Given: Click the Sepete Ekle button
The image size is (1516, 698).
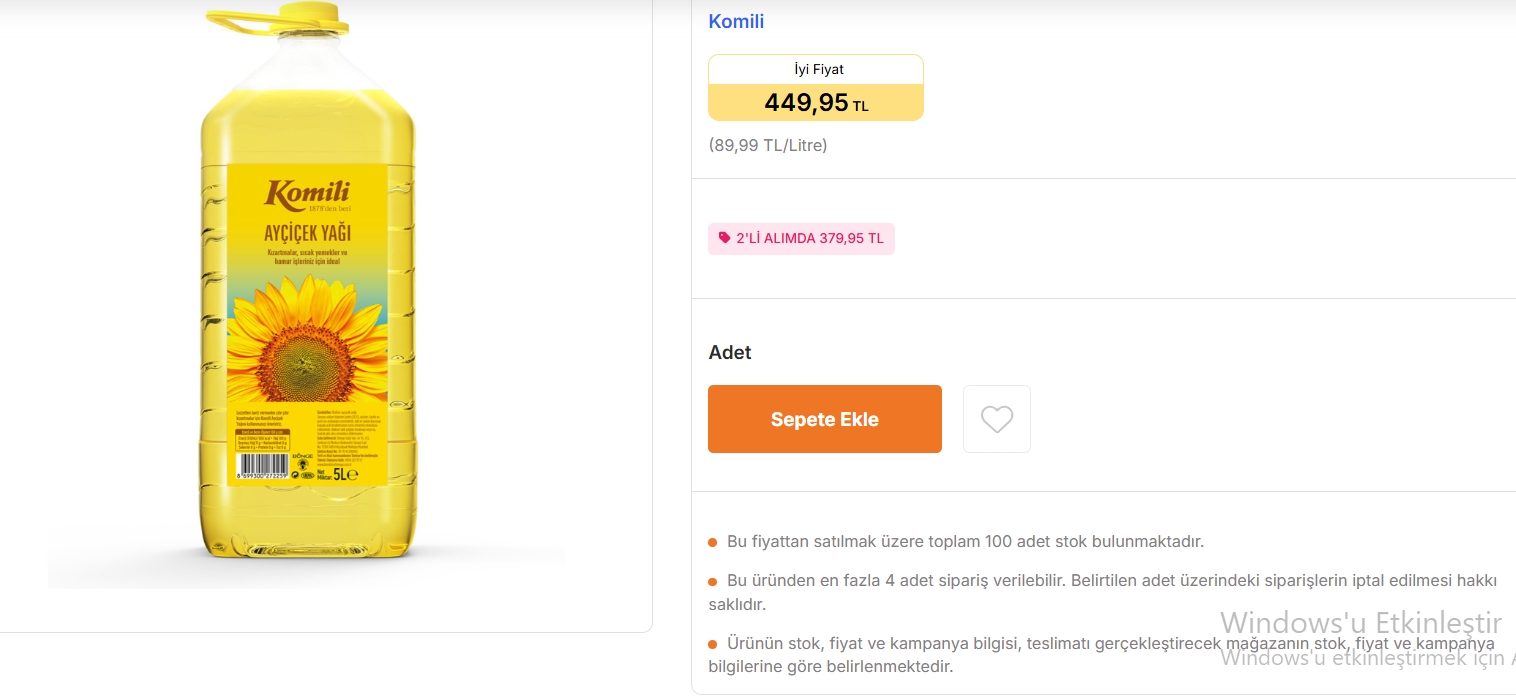Looking at the screenshot, I should (824, 419).
